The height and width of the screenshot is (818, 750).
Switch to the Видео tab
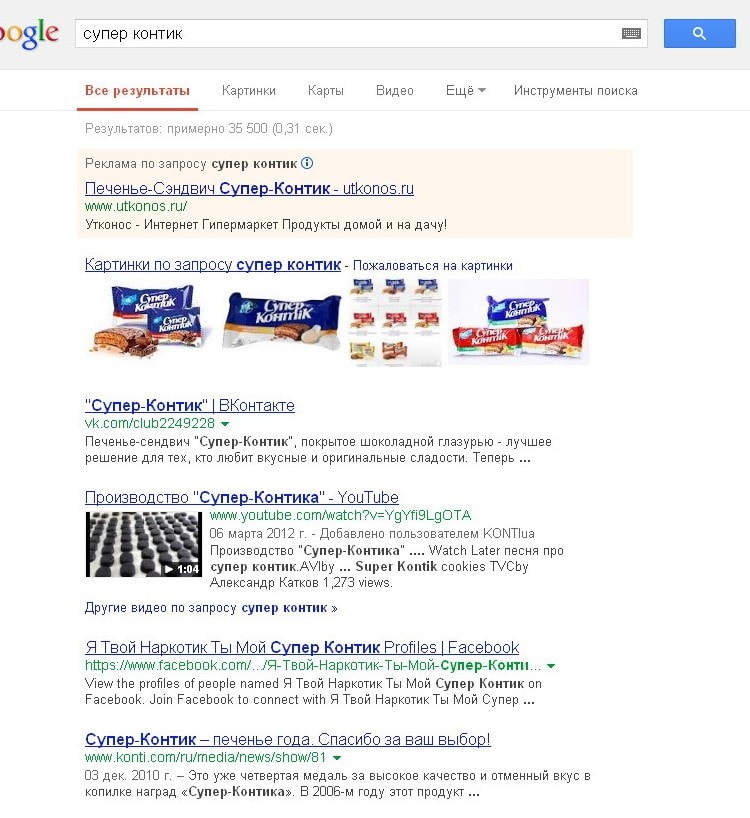[x=395, y=90]
